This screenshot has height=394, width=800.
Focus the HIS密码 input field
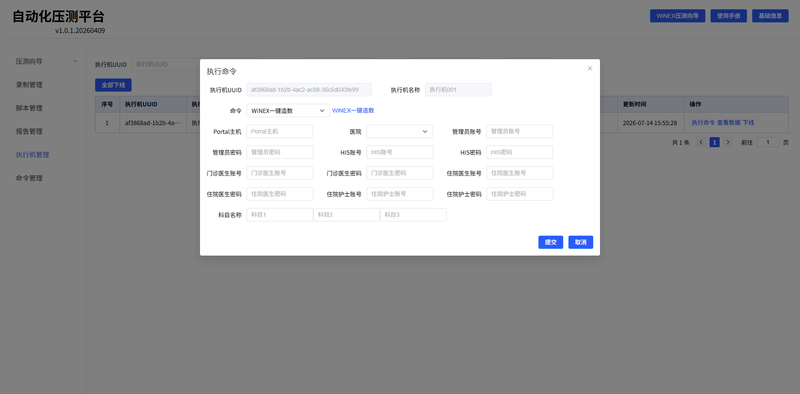pos(519,152)
